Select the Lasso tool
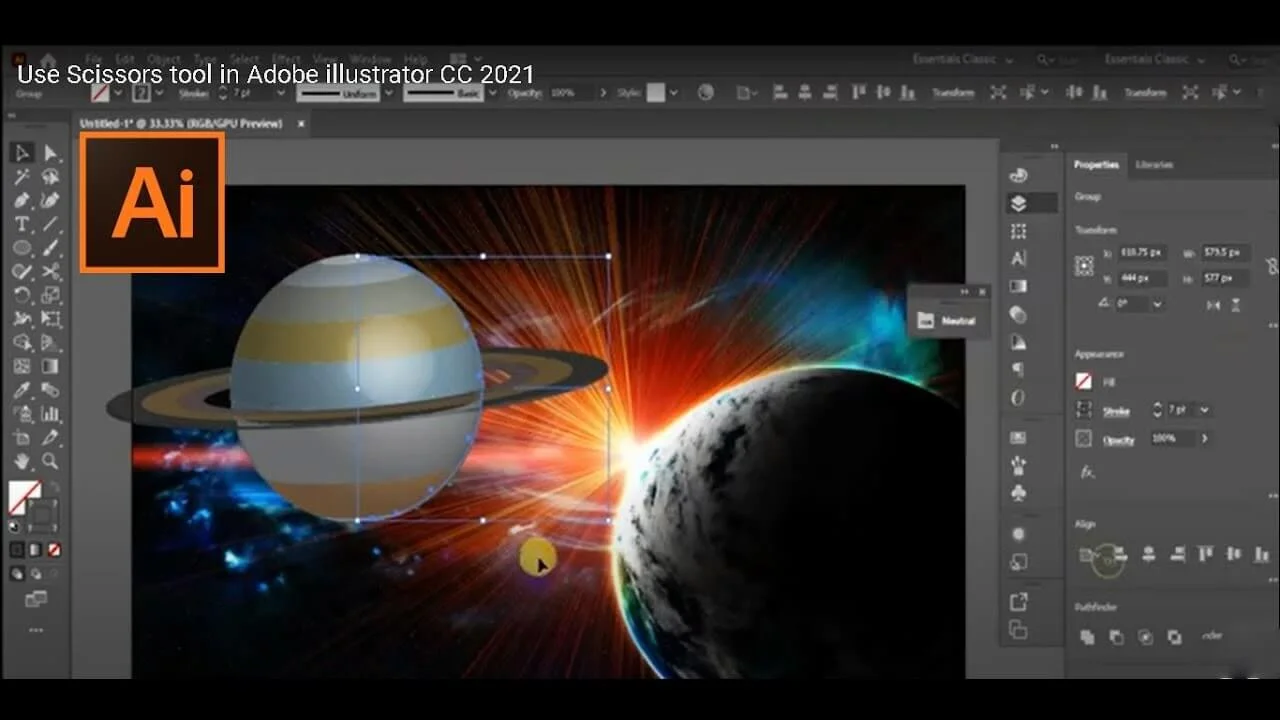The height and width of the screenshot is (720, 1280). click(x=50, y=177)
